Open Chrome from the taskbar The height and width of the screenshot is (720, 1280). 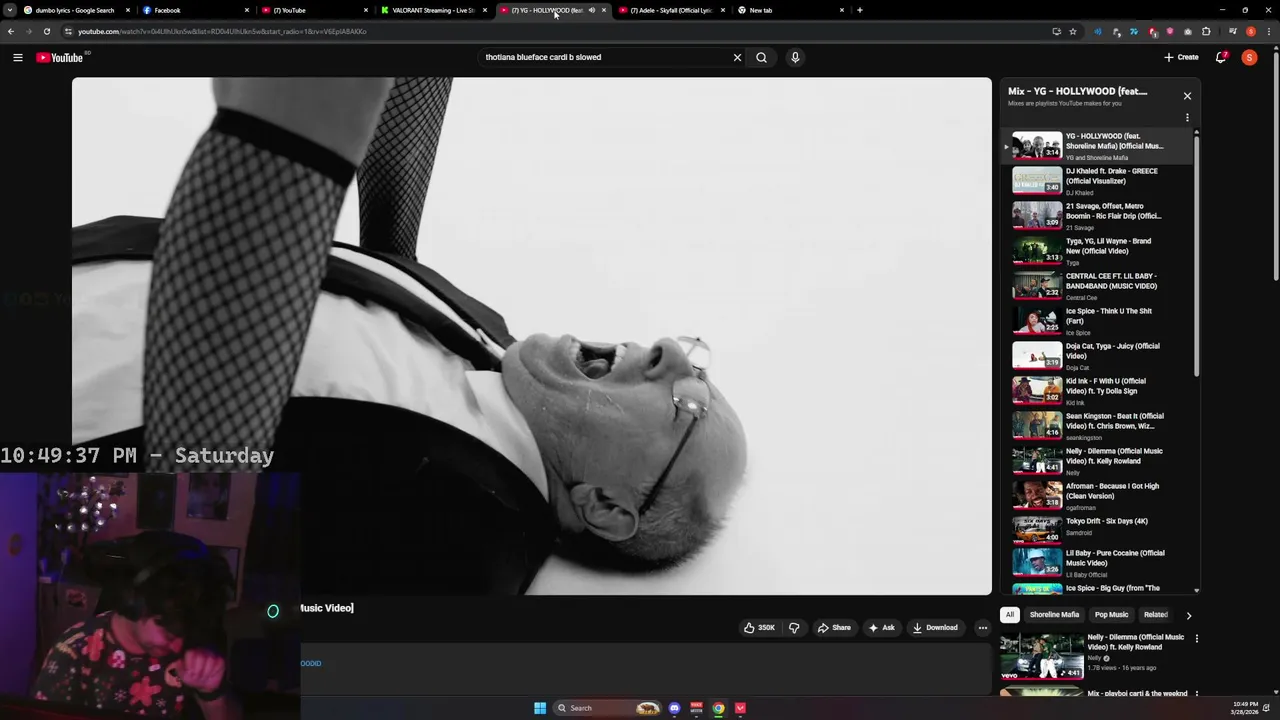(x=718, y=708)
